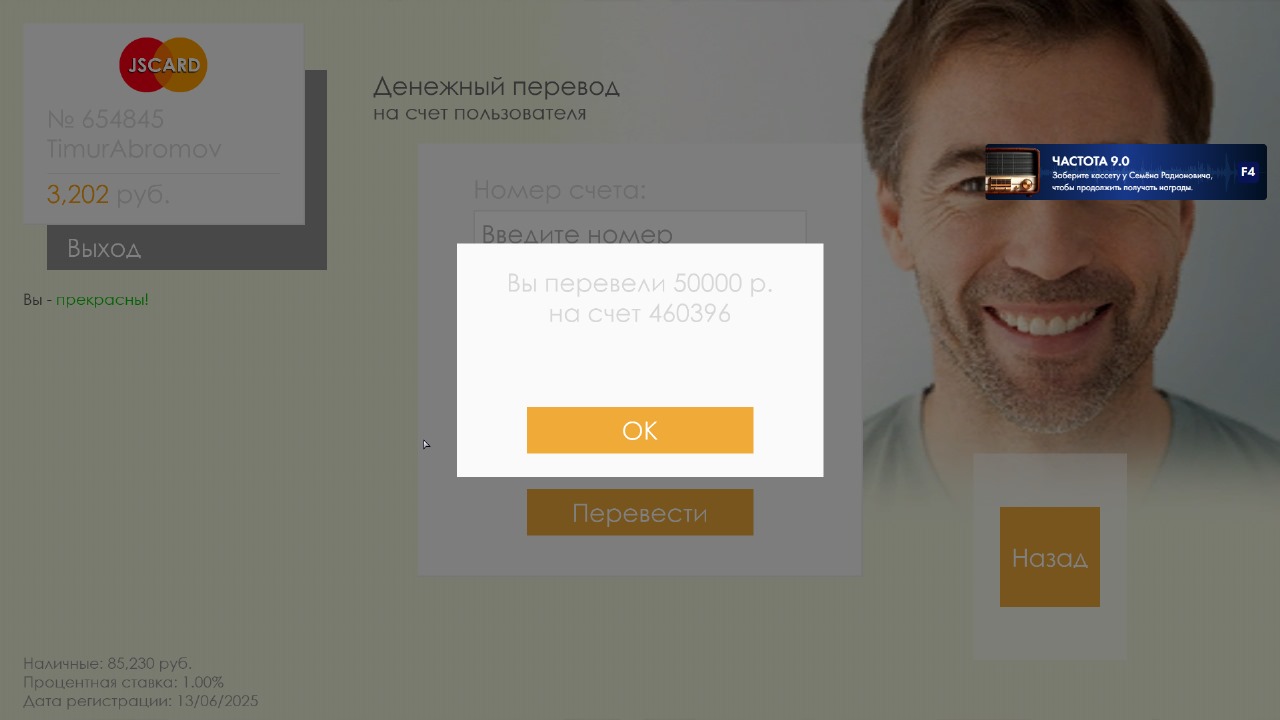Click the Процентная ставка: 1.00% line
The height and width of the screenshot is (720, 1280).
tap(115, 682)
